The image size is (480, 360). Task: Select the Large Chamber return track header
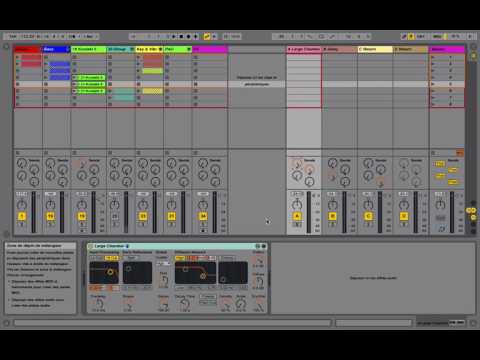tap(304, 49)
